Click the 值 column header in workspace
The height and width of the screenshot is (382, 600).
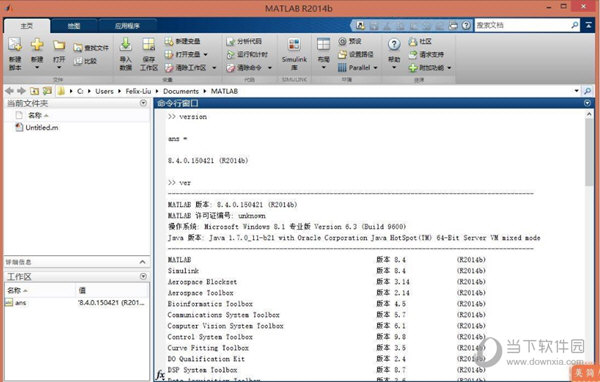(82, 291)
